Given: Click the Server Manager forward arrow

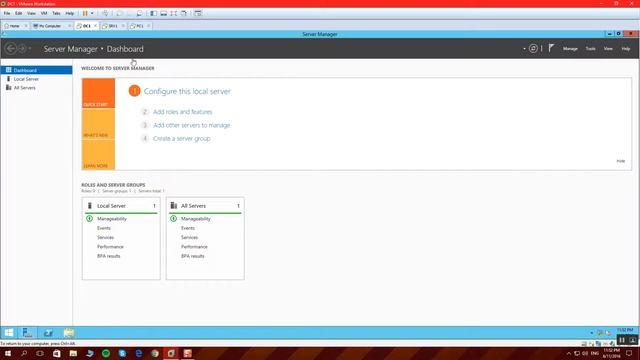Looking at the screenshot, I should 22,49.
